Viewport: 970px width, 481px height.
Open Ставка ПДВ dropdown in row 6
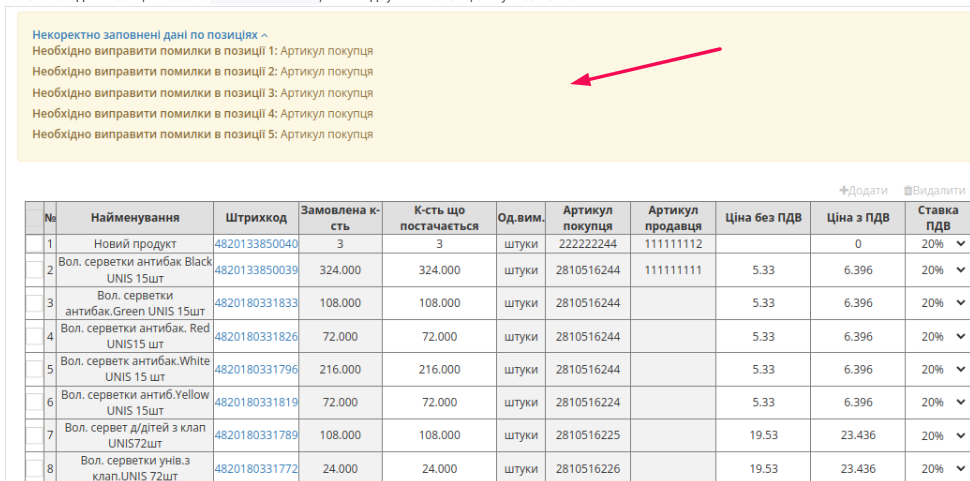click(x=940, y=402)
